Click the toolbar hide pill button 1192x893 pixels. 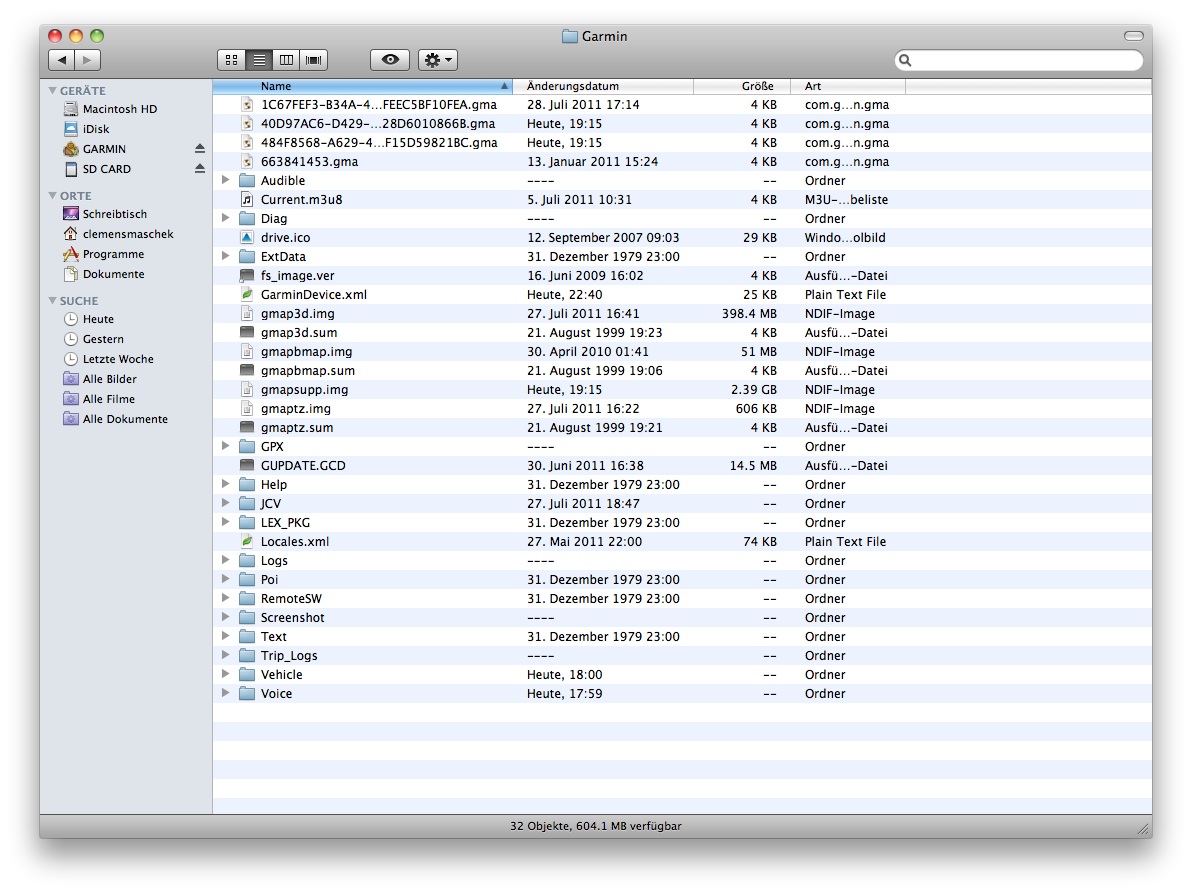1133,36
